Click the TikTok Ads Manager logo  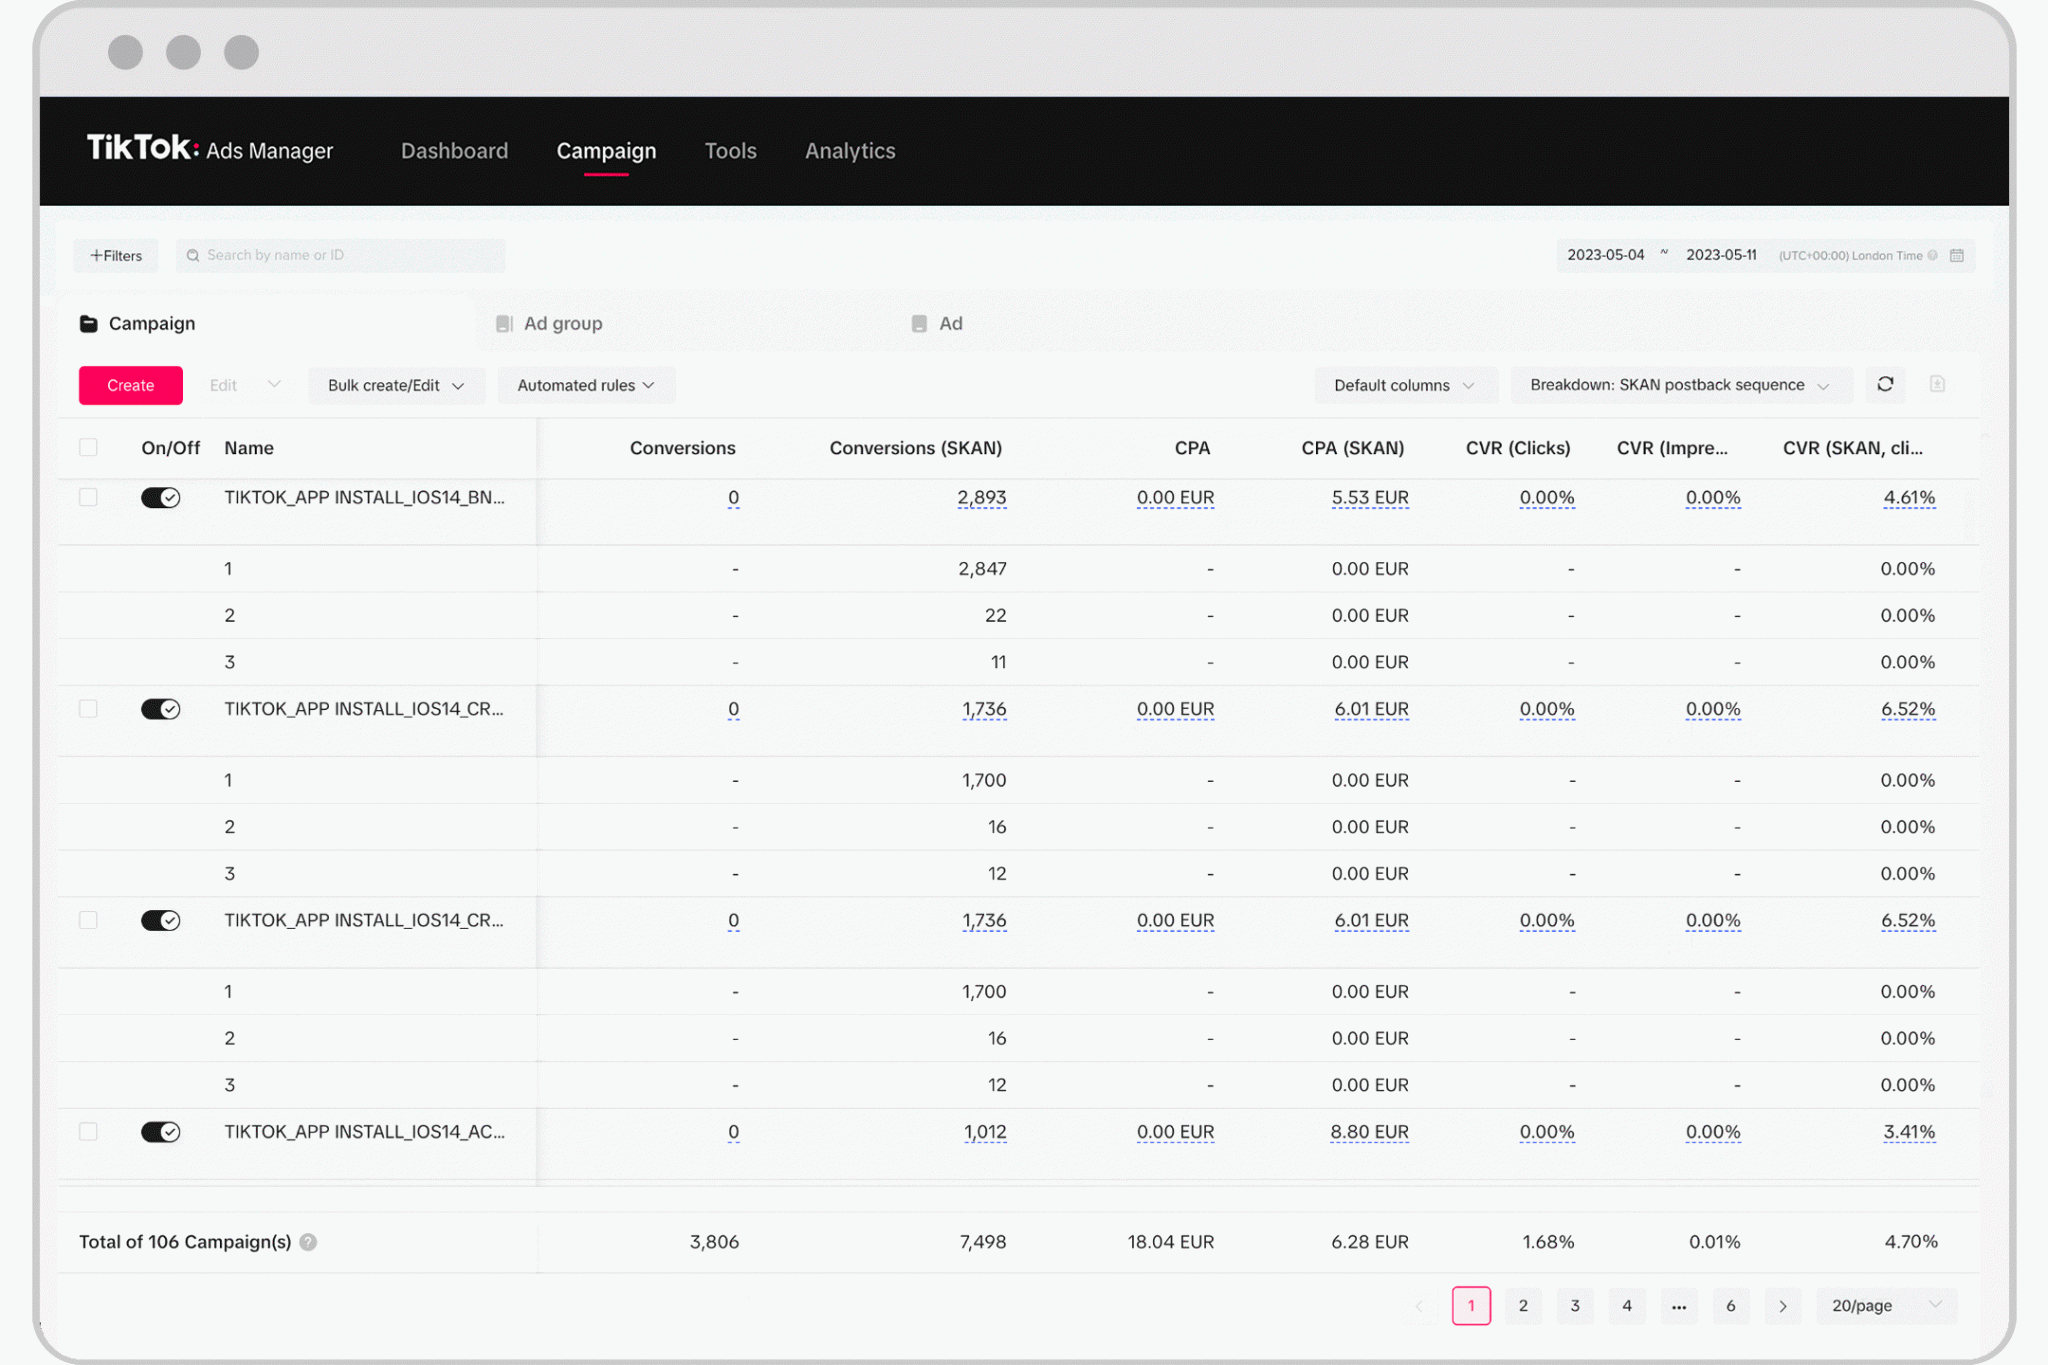point(208,150)
